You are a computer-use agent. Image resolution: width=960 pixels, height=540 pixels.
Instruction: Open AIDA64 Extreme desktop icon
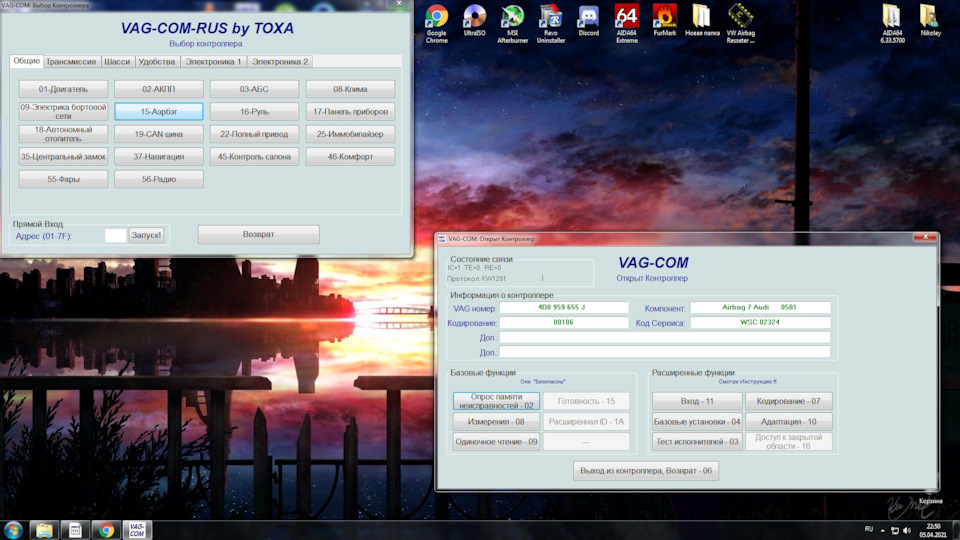coord(626,23)
